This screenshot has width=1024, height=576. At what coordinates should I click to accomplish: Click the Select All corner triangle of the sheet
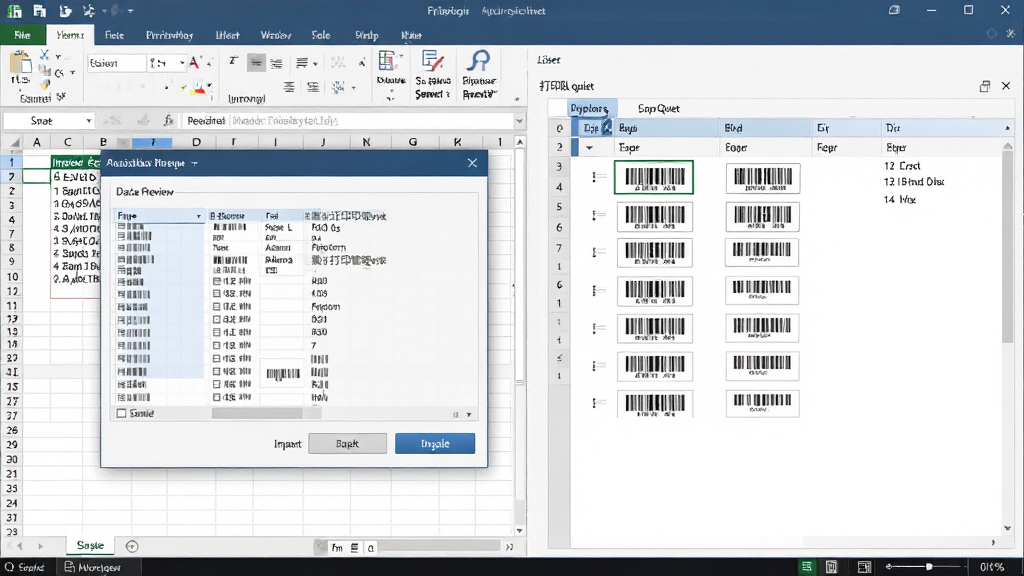(14, 142)
